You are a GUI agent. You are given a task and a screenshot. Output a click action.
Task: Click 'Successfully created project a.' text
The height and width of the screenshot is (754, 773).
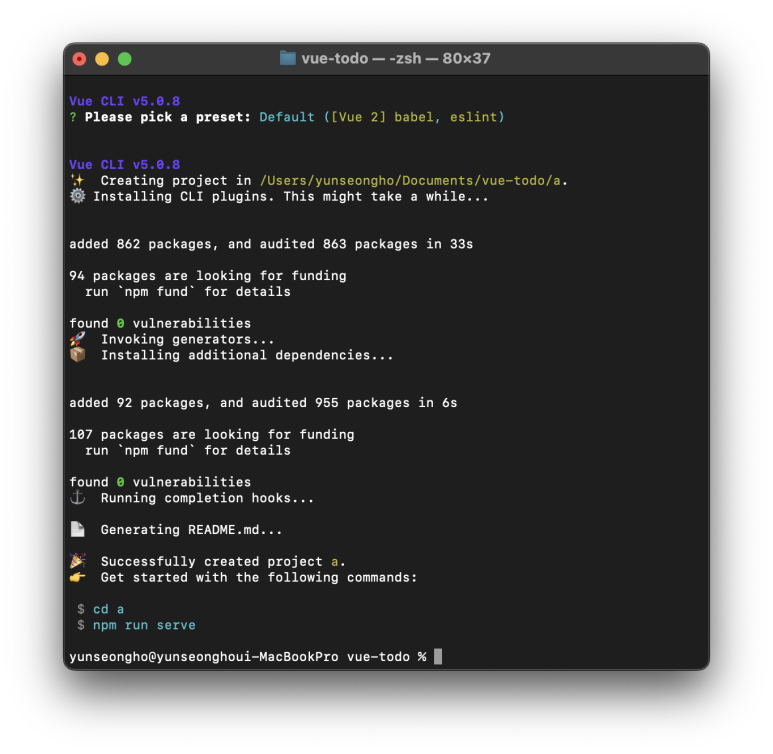[223, 562]
